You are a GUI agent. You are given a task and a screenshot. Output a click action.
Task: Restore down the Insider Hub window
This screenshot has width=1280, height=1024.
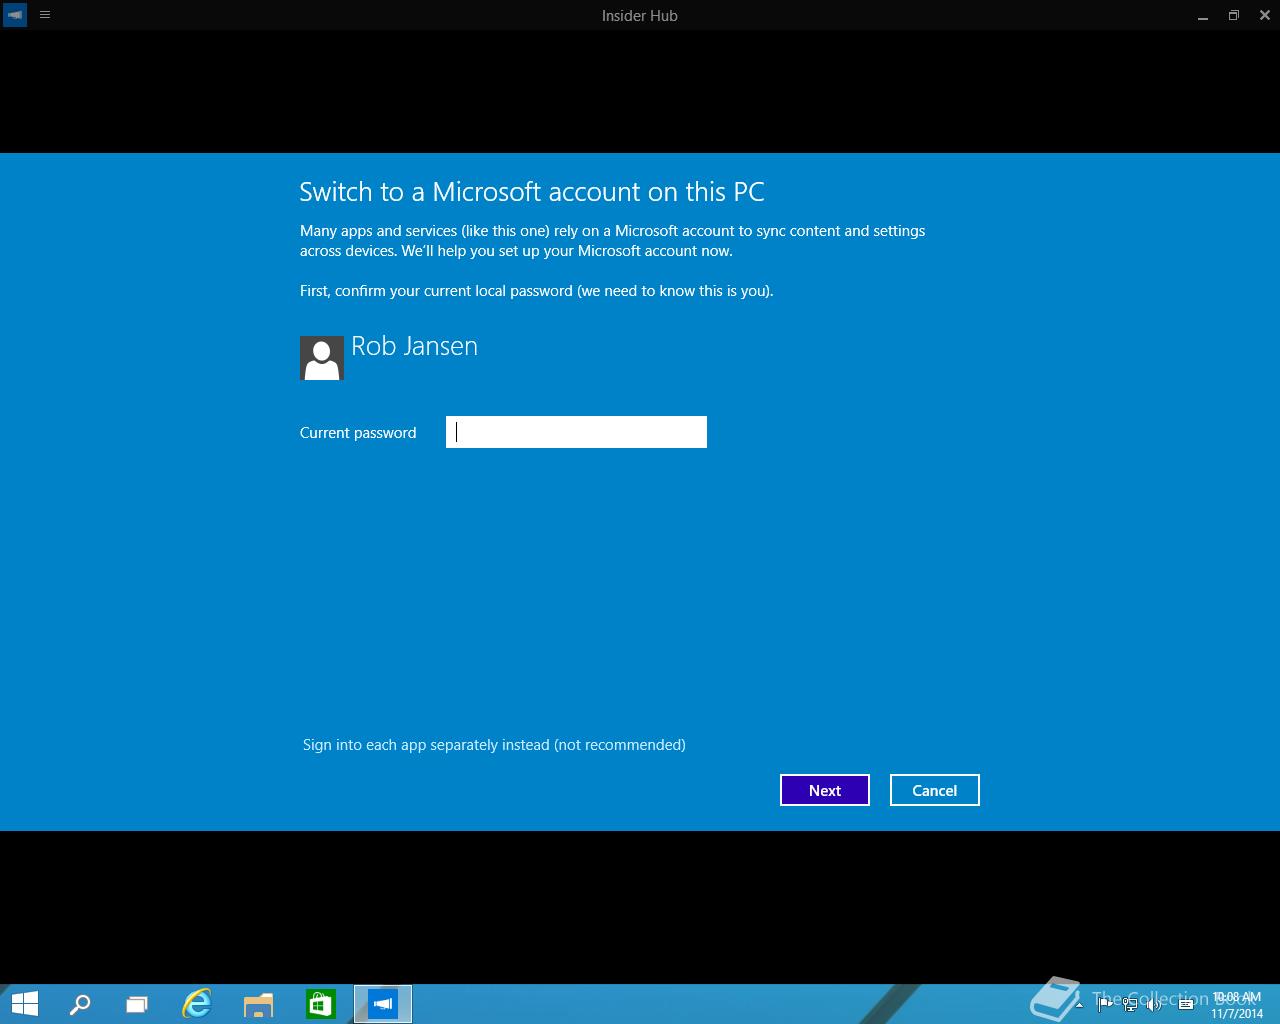point(1234,15)
